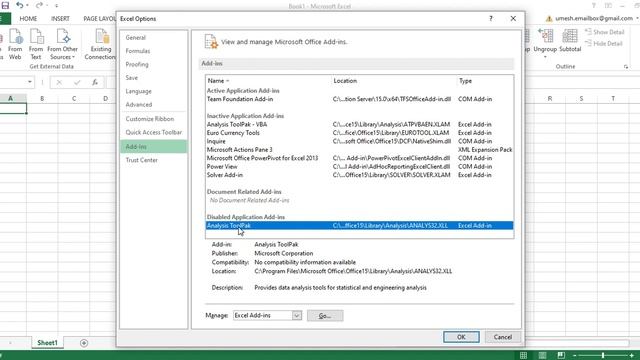
Task: Click the insert function fx icon
Action: (95, 82)
